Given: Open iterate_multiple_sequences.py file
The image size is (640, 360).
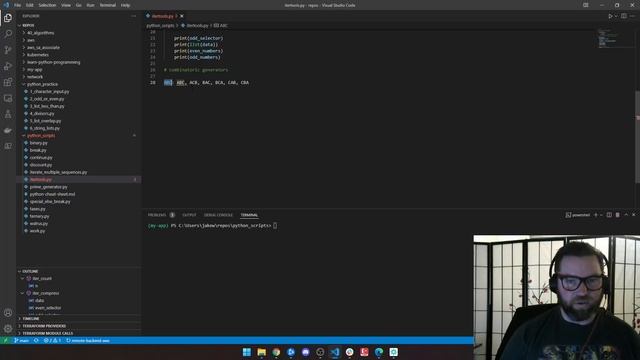Looking at the screenshot, I should click(x=58, y=172).
